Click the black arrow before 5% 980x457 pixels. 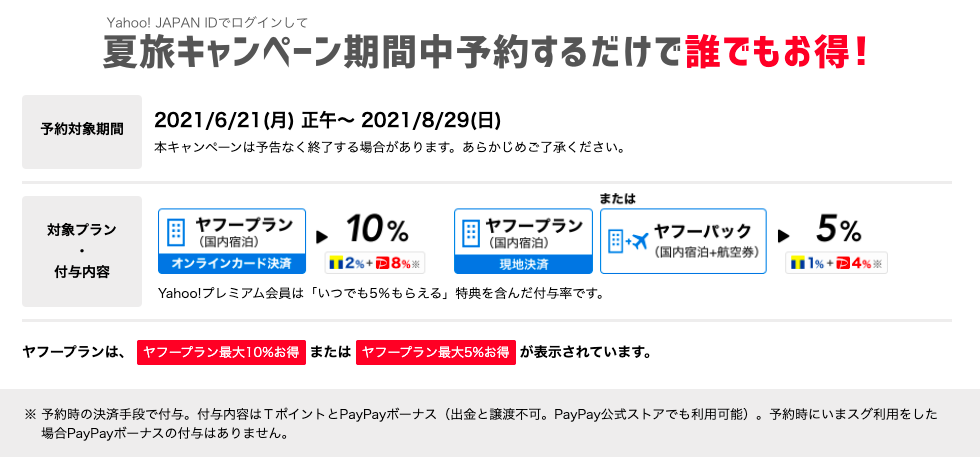tap(783, 237)
